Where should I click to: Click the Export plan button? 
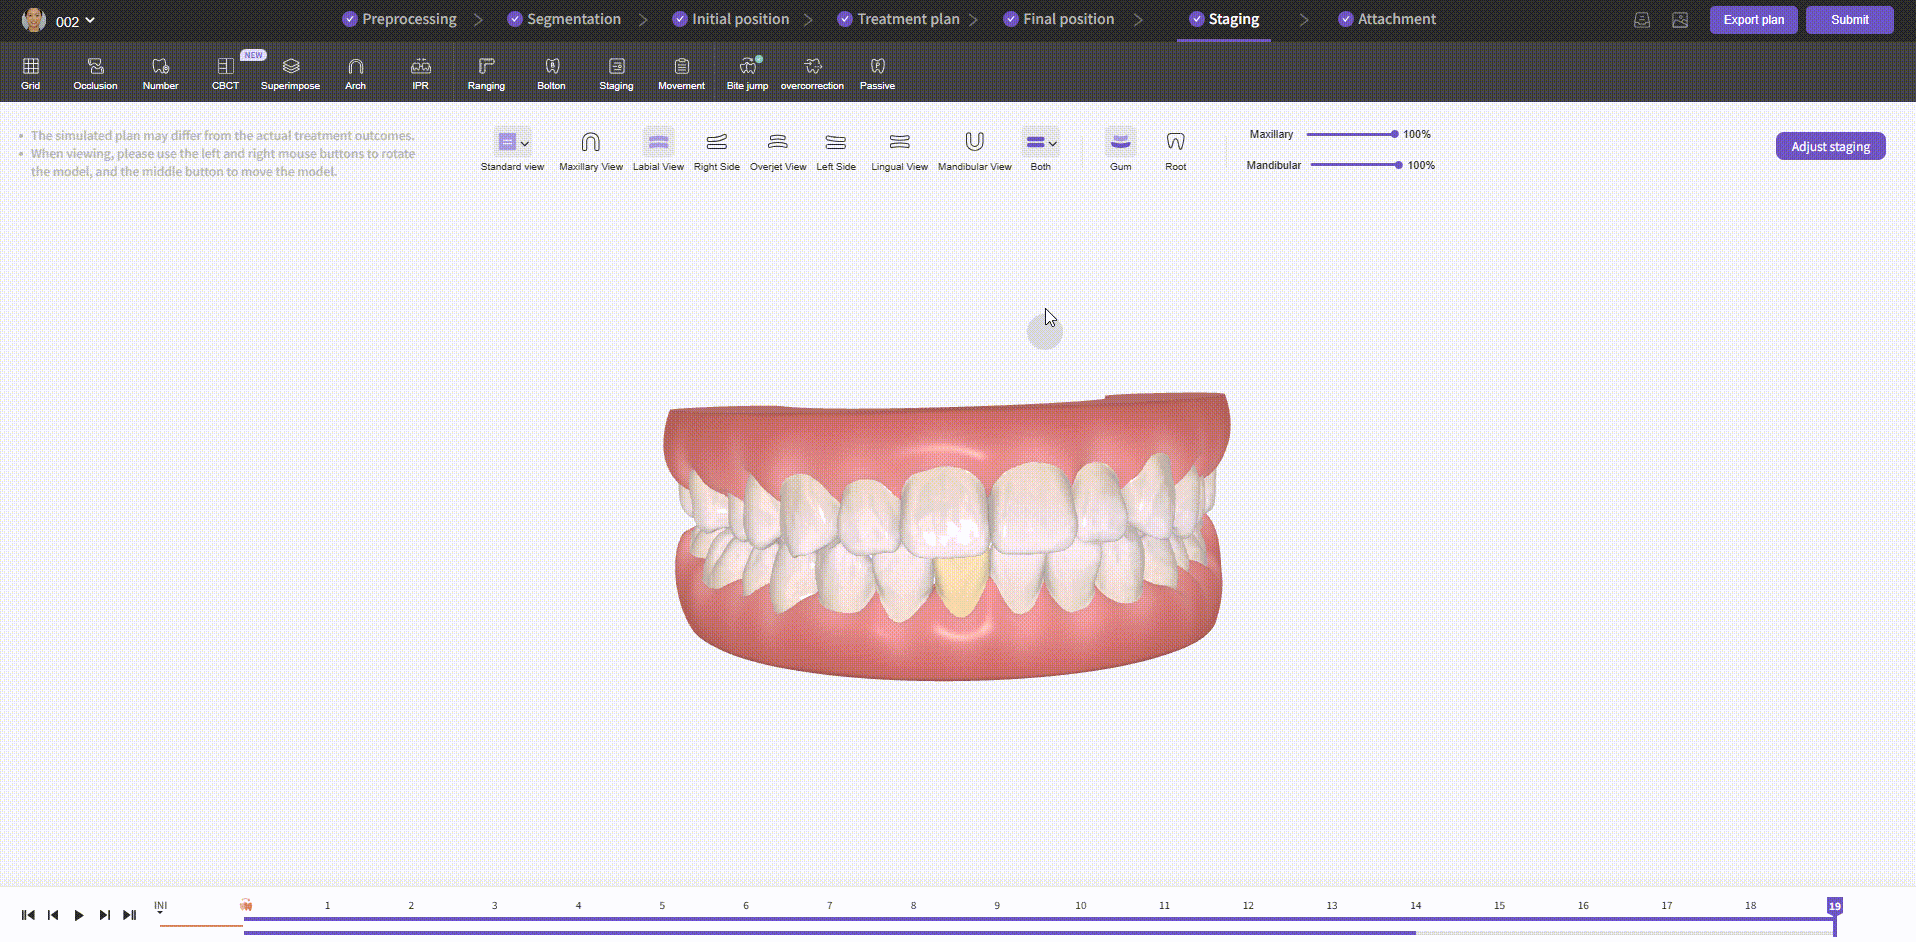(x=1753, y=20)
